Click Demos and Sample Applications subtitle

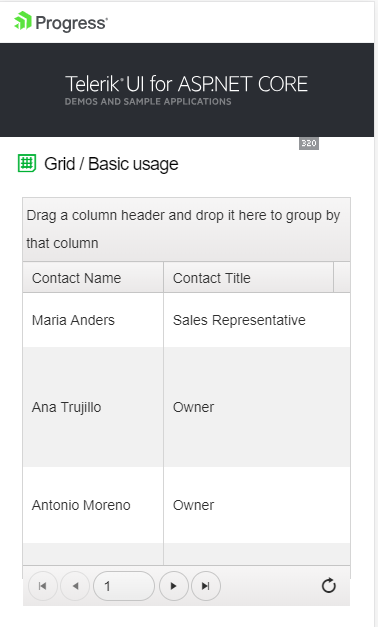pos(148,102)
